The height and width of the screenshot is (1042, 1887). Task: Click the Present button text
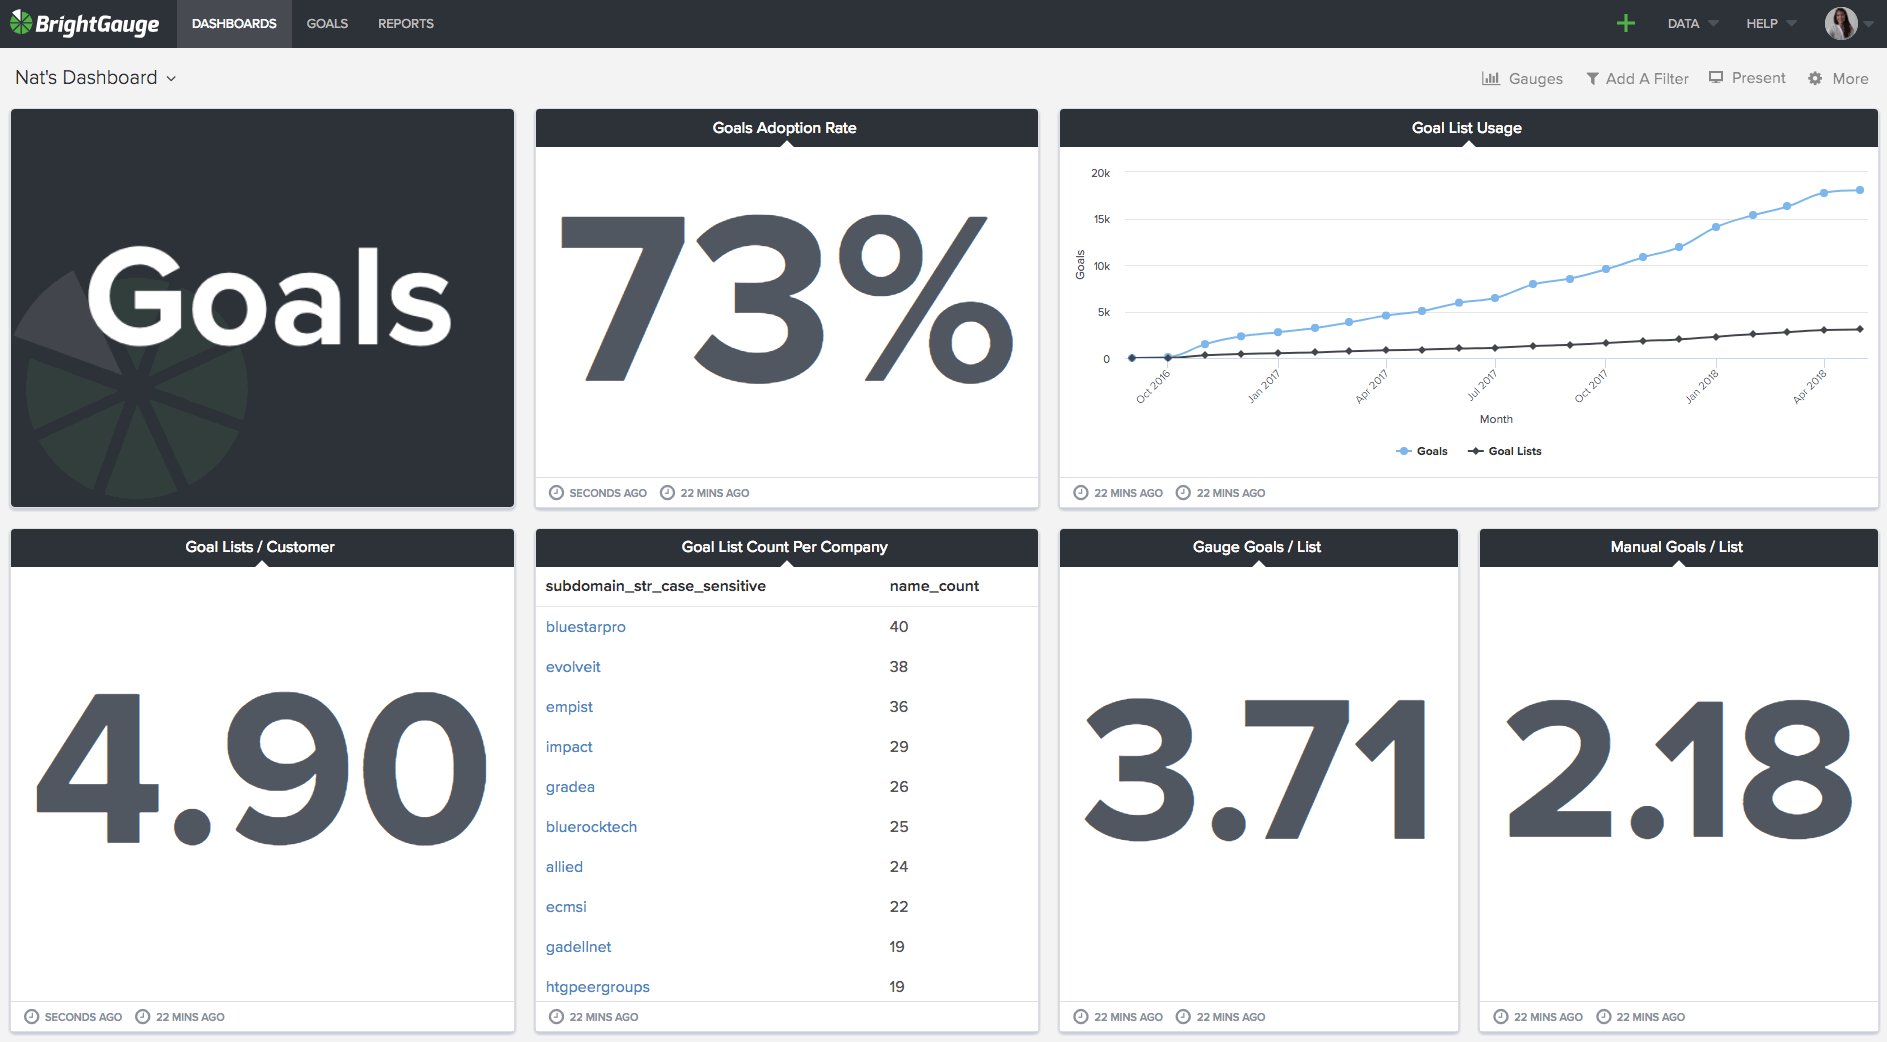[x=1758, y=77]
